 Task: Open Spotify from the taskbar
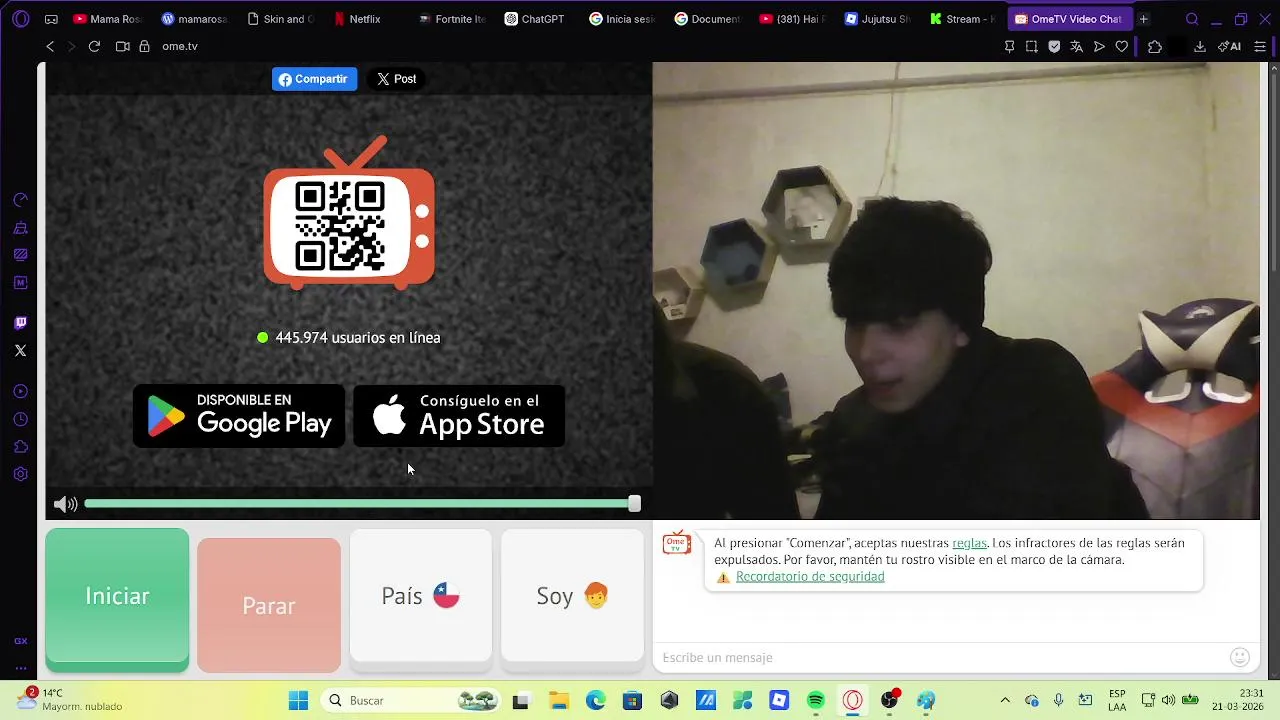coord(816,700)
